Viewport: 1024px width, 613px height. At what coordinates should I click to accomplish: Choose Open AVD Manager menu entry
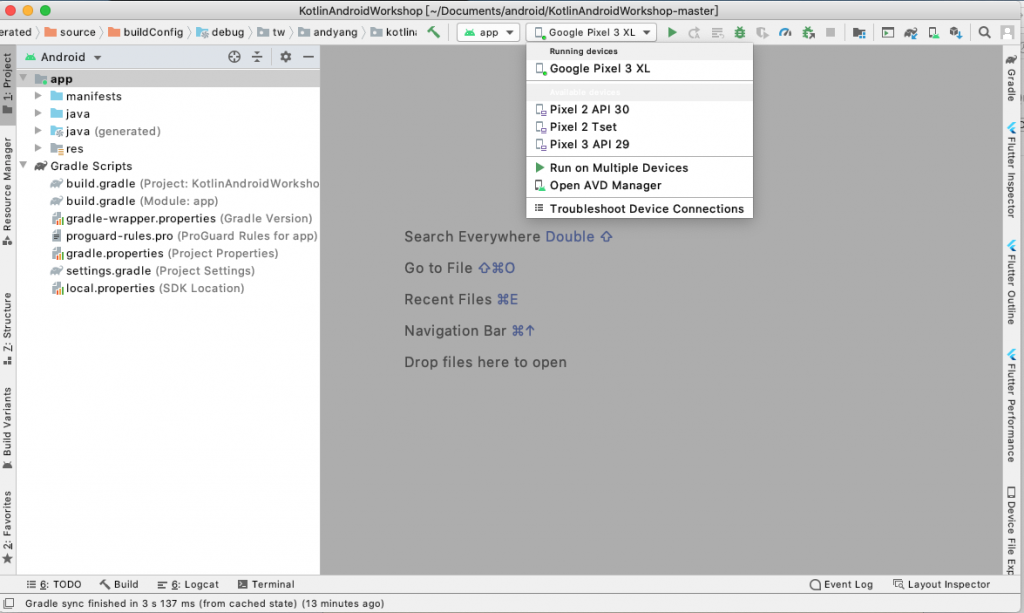click(639, 185)
